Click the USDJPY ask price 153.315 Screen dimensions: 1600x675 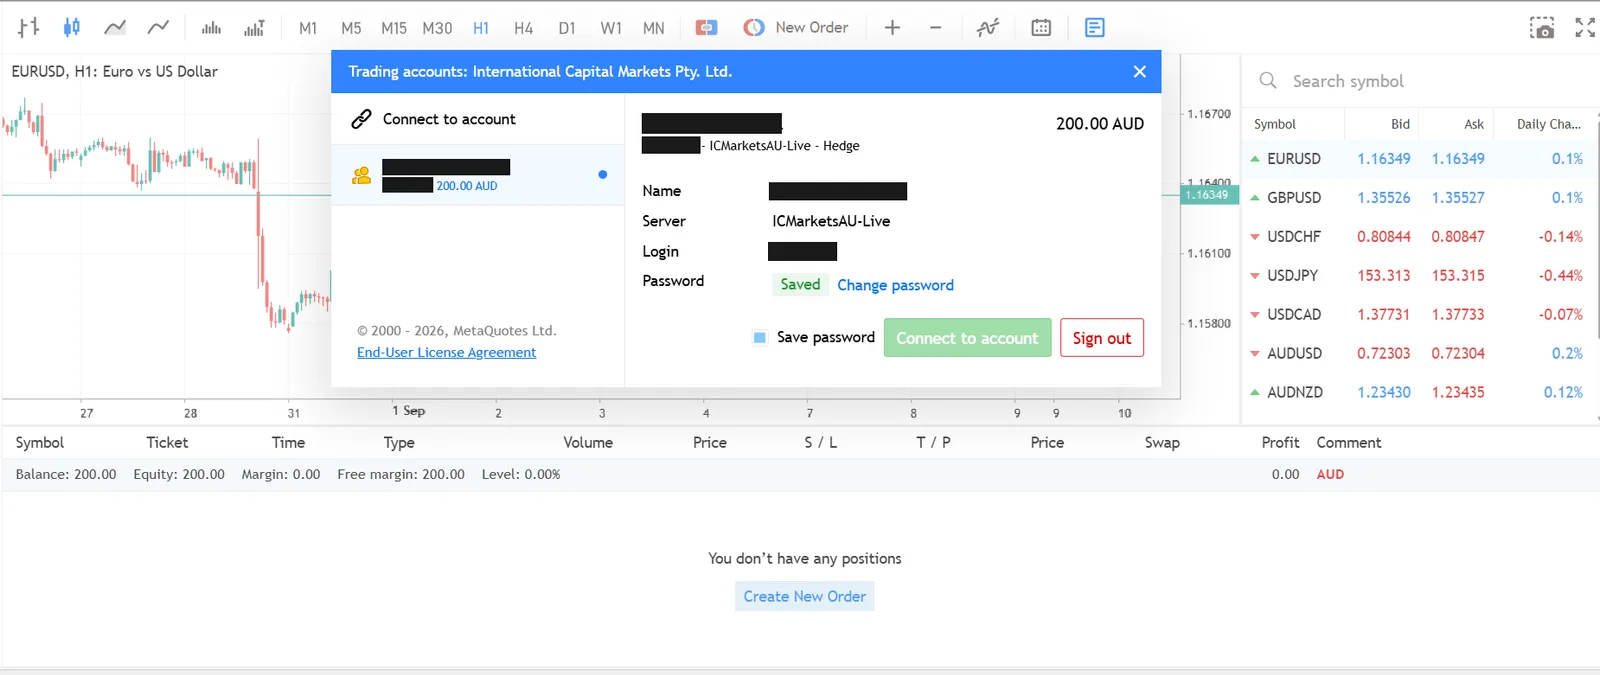(x=1458, y=276)
